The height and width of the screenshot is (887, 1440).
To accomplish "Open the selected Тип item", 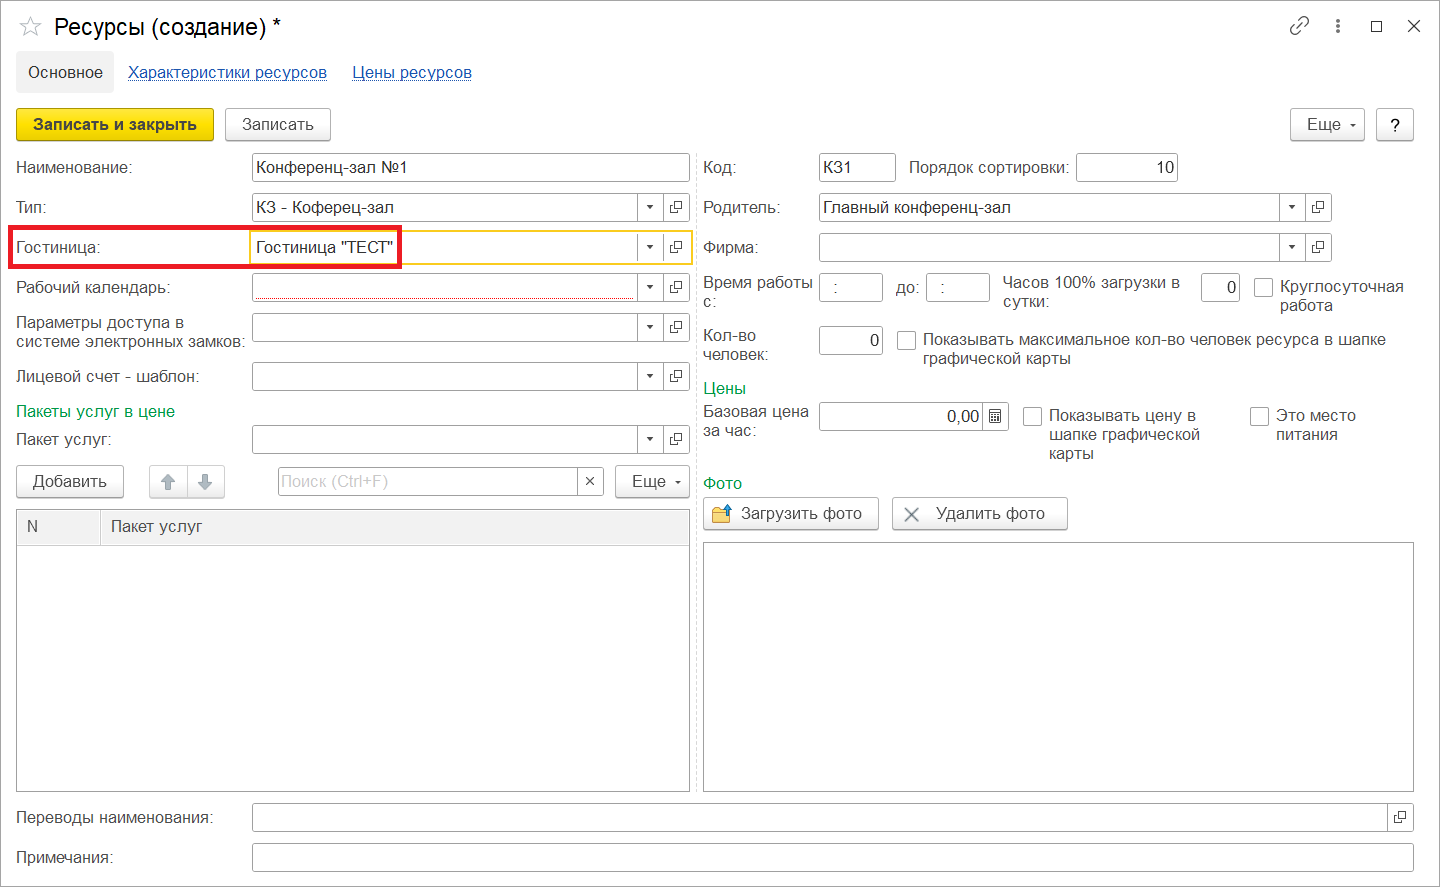I will tap(676, 207).
